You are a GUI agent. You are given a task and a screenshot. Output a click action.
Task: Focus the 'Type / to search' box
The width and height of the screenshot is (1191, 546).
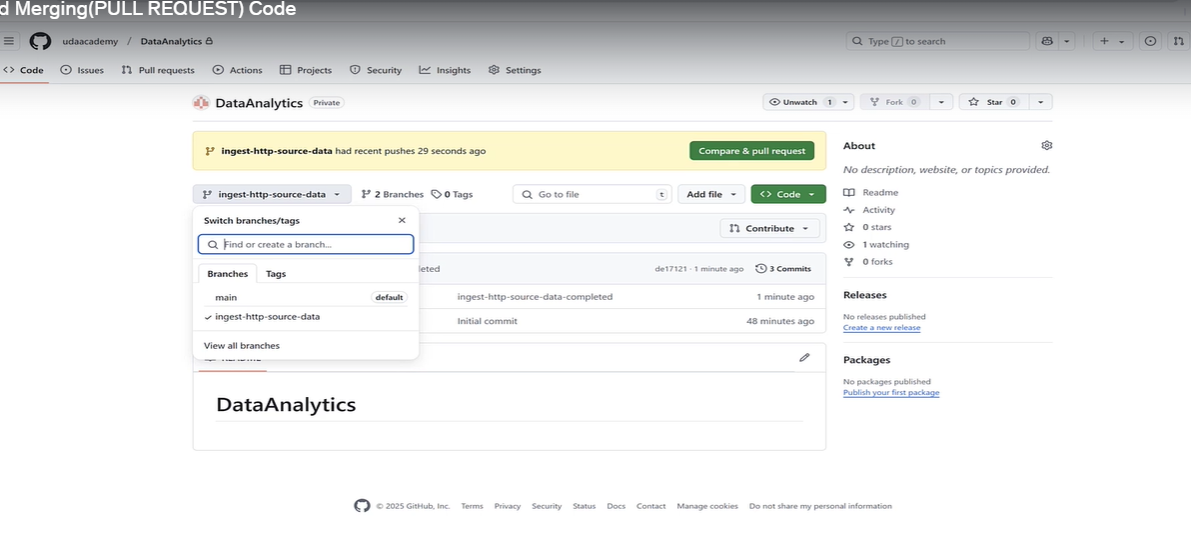click(x=938, y=41)
